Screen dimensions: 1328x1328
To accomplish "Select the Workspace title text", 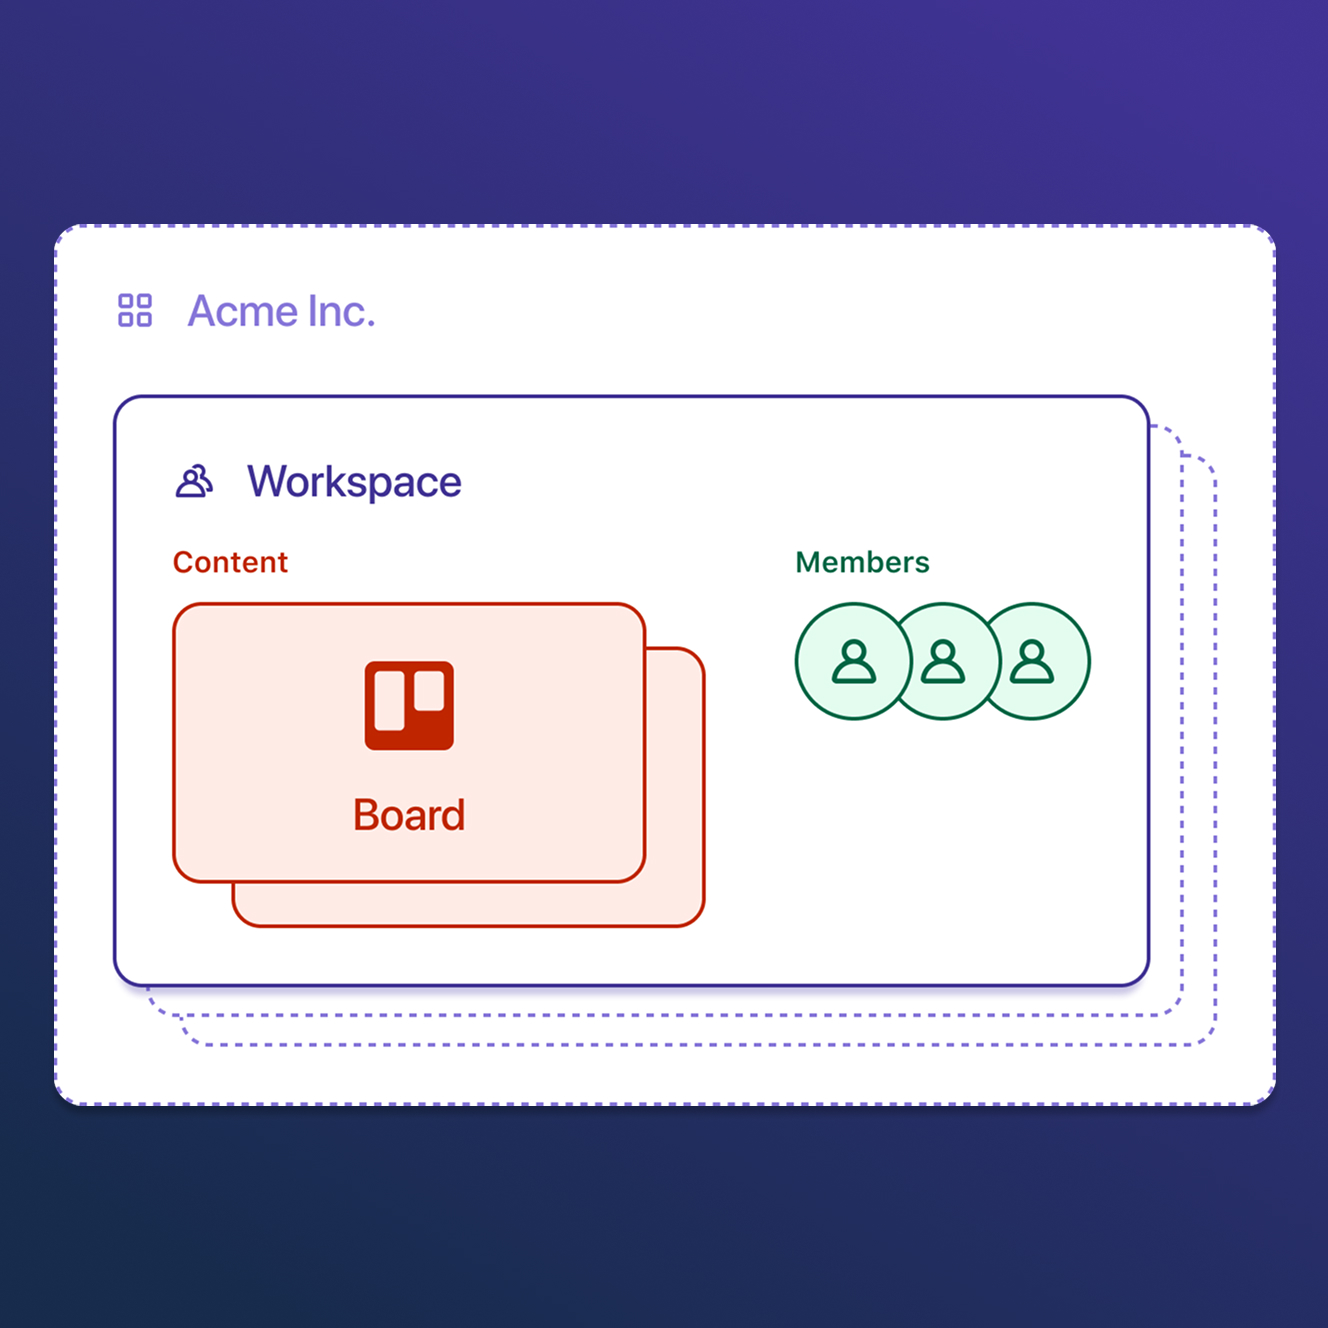I will 354,482.
